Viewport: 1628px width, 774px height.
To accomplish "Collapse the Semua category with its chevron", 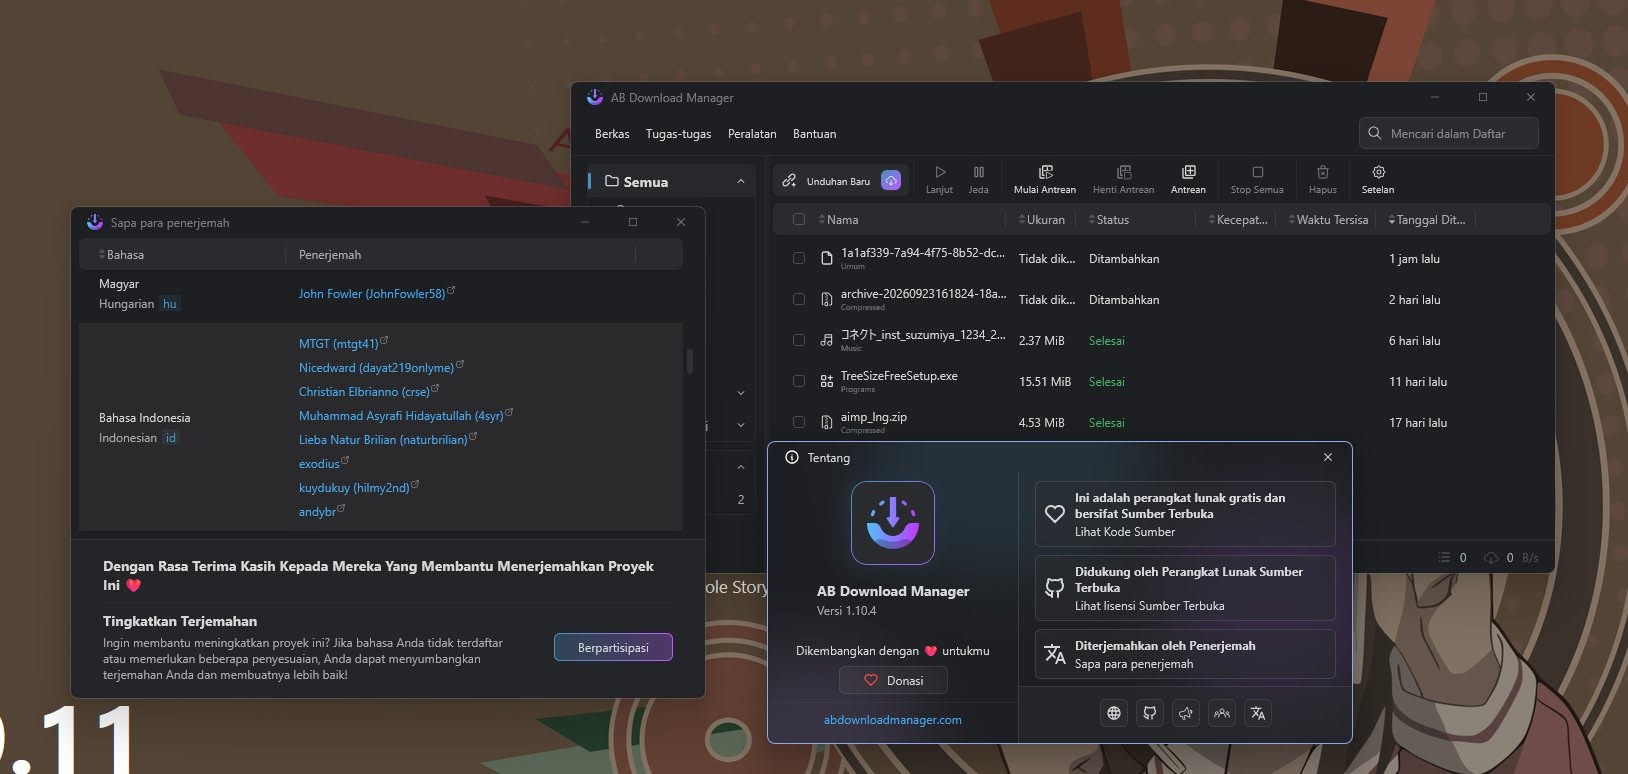I will pos(741,182).
